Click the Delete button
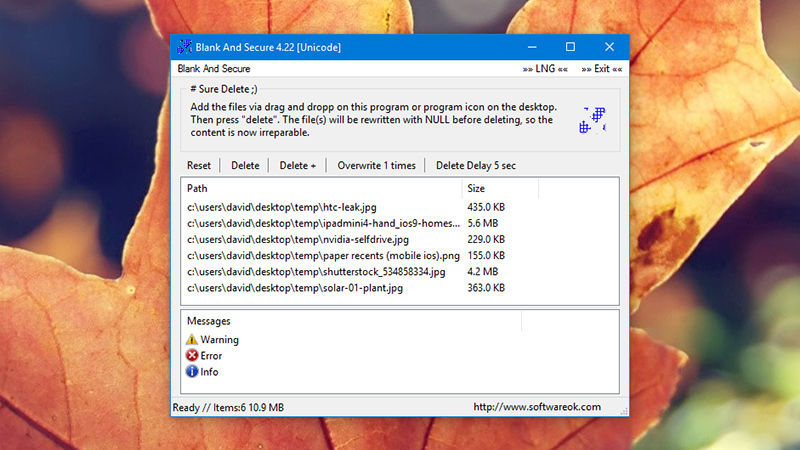 tap(245, 165)
